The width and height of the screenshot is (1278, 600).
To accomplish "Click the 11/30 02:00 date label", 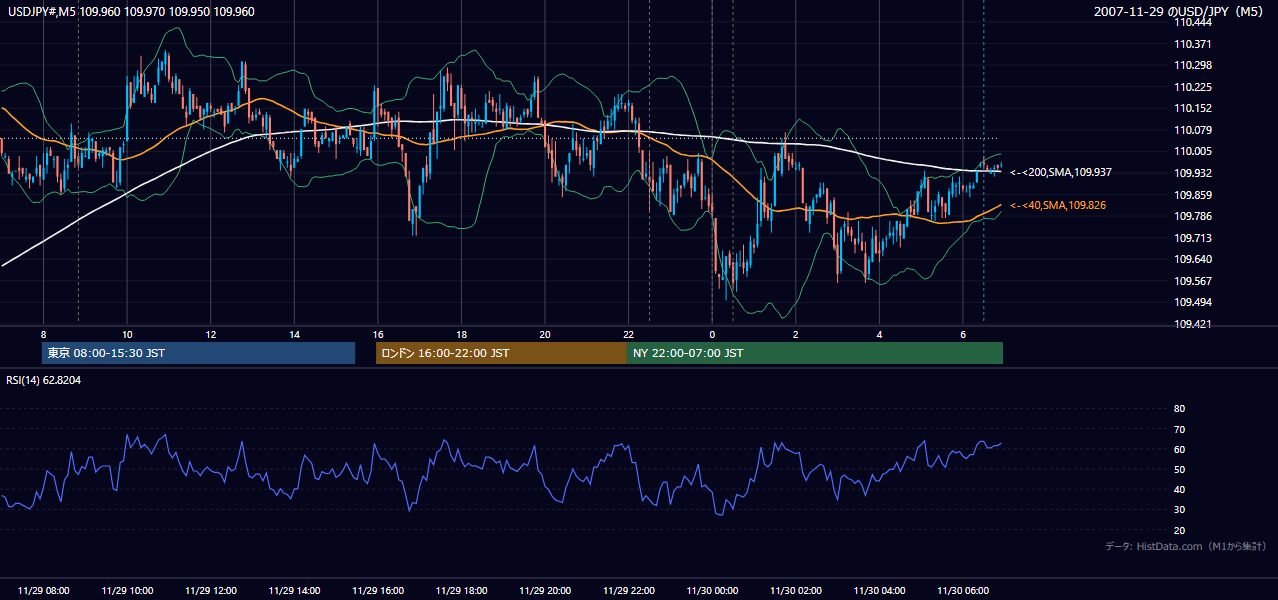I will point(795,591).
